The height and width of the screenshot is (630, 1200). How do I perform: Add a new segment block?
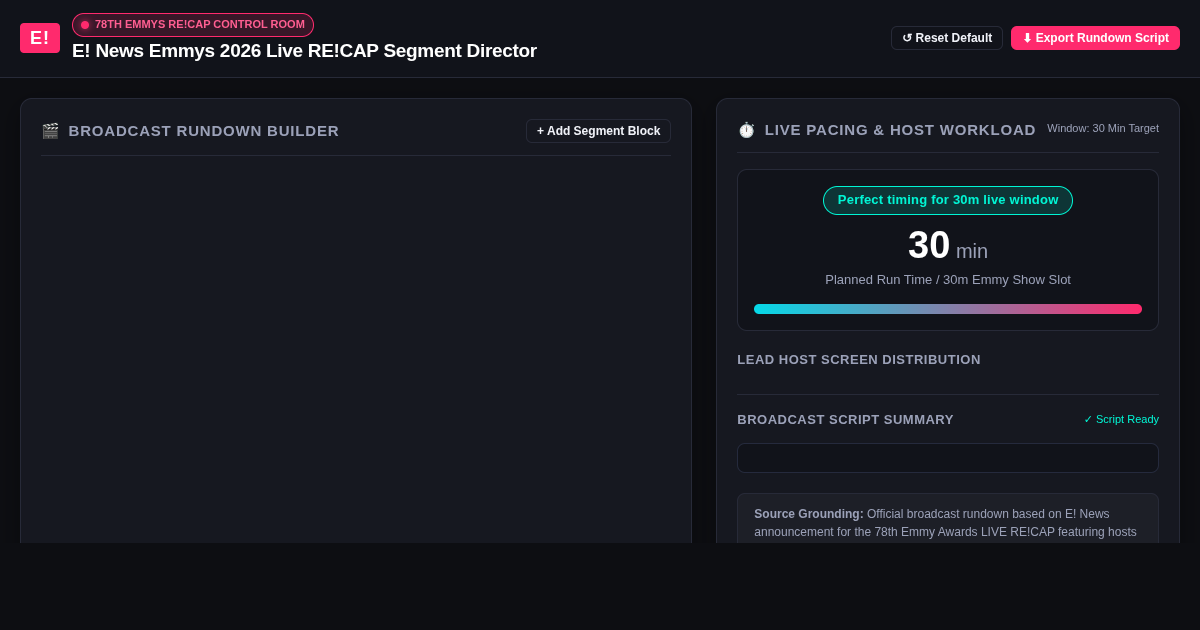[598, 131]
